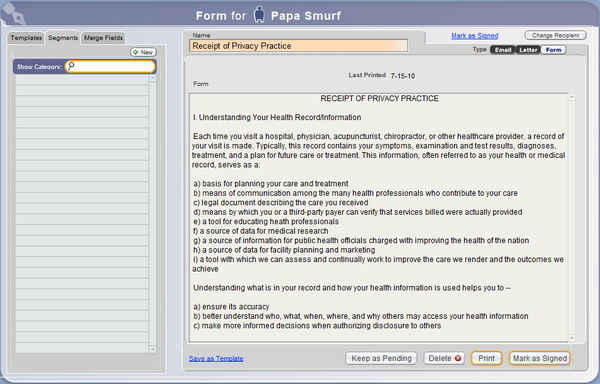This screenshot has height=384, width=600.
Task: Click Keep as Pending button
Action: 381,358
